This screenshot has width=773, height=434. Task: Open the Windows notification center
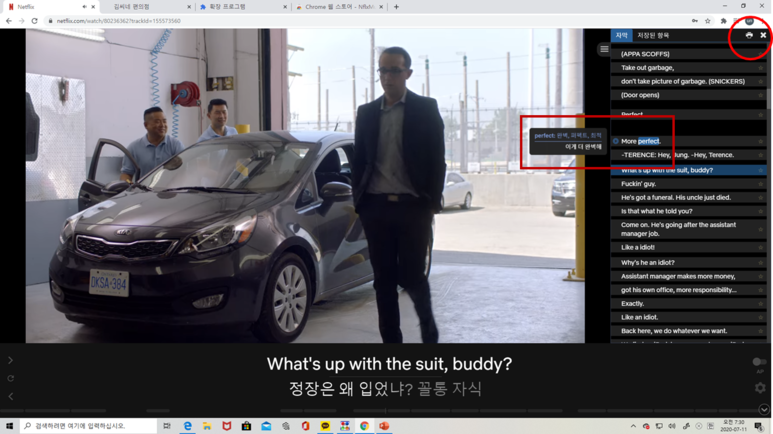759,426
